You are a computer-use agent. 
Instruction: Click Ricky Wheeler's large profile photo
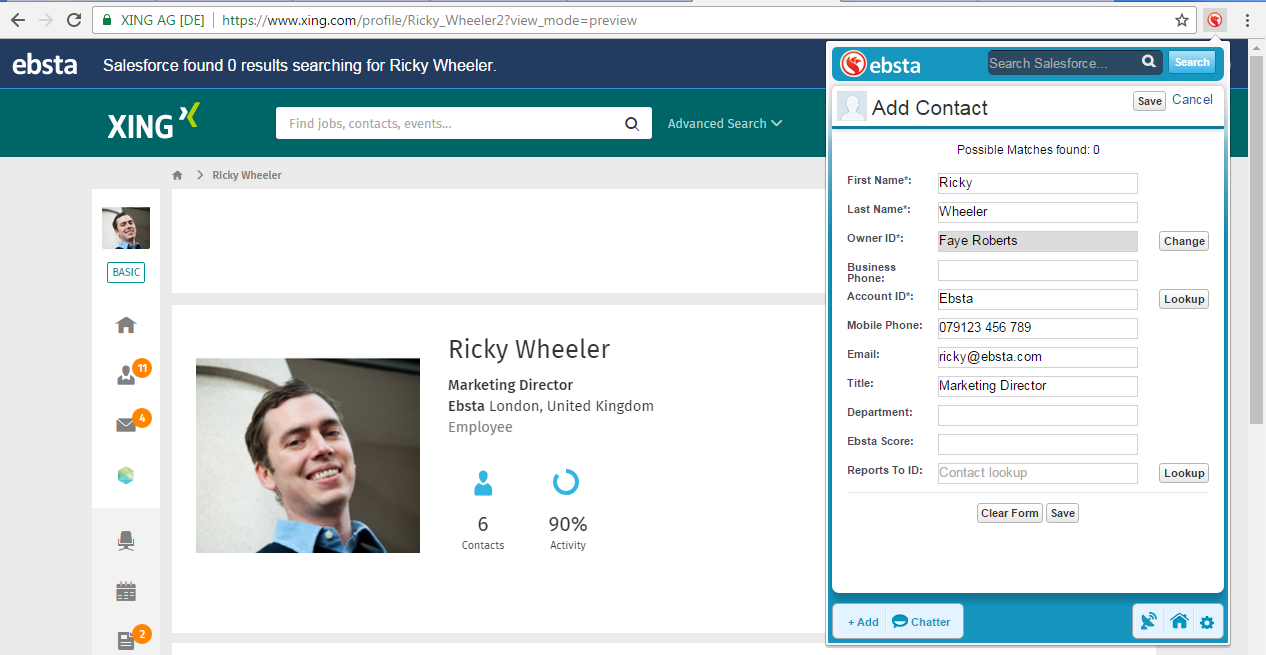[308, 455]
